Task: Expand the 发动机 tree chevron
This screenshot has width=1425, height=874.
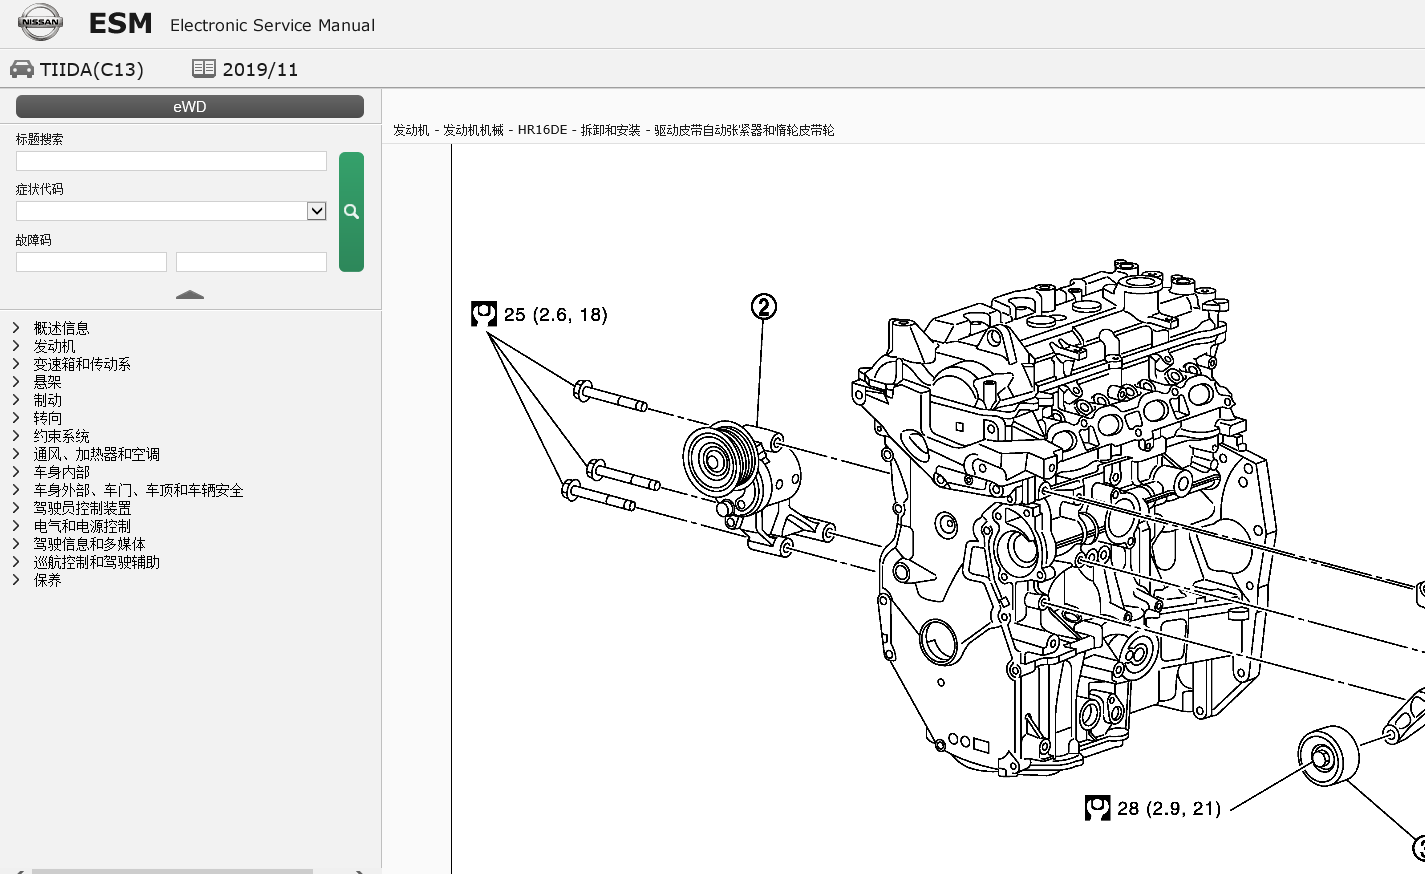Action: point(16,346)
